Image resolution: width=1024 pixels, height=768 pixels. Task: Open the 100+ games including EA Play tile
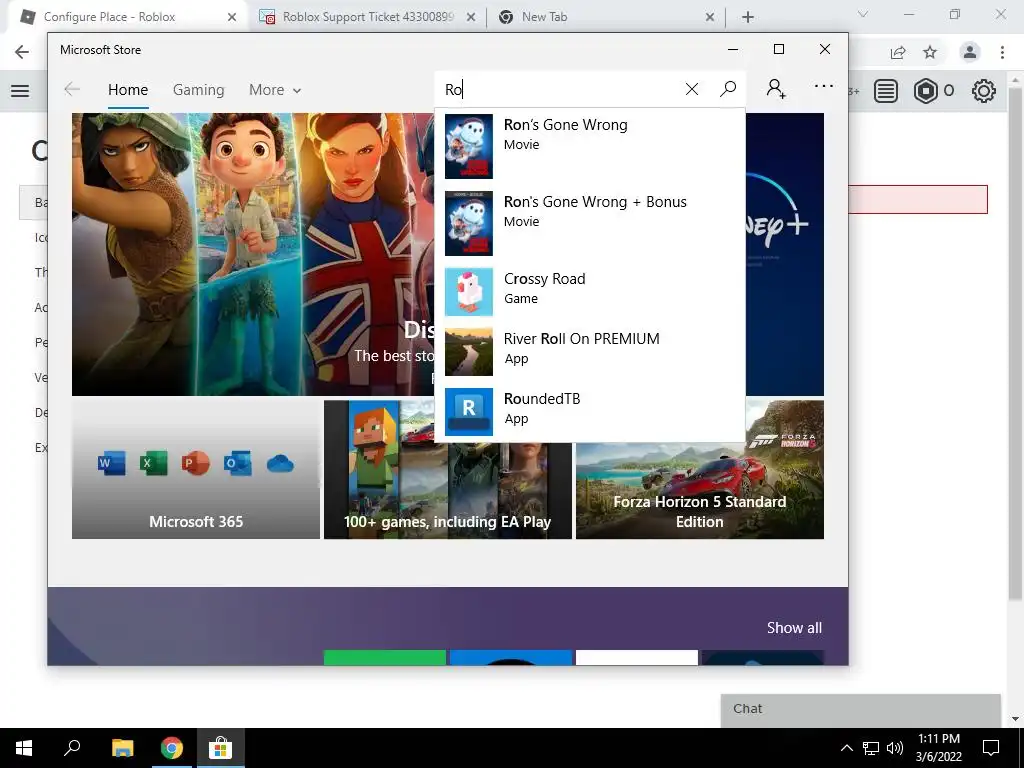[448, 470]
